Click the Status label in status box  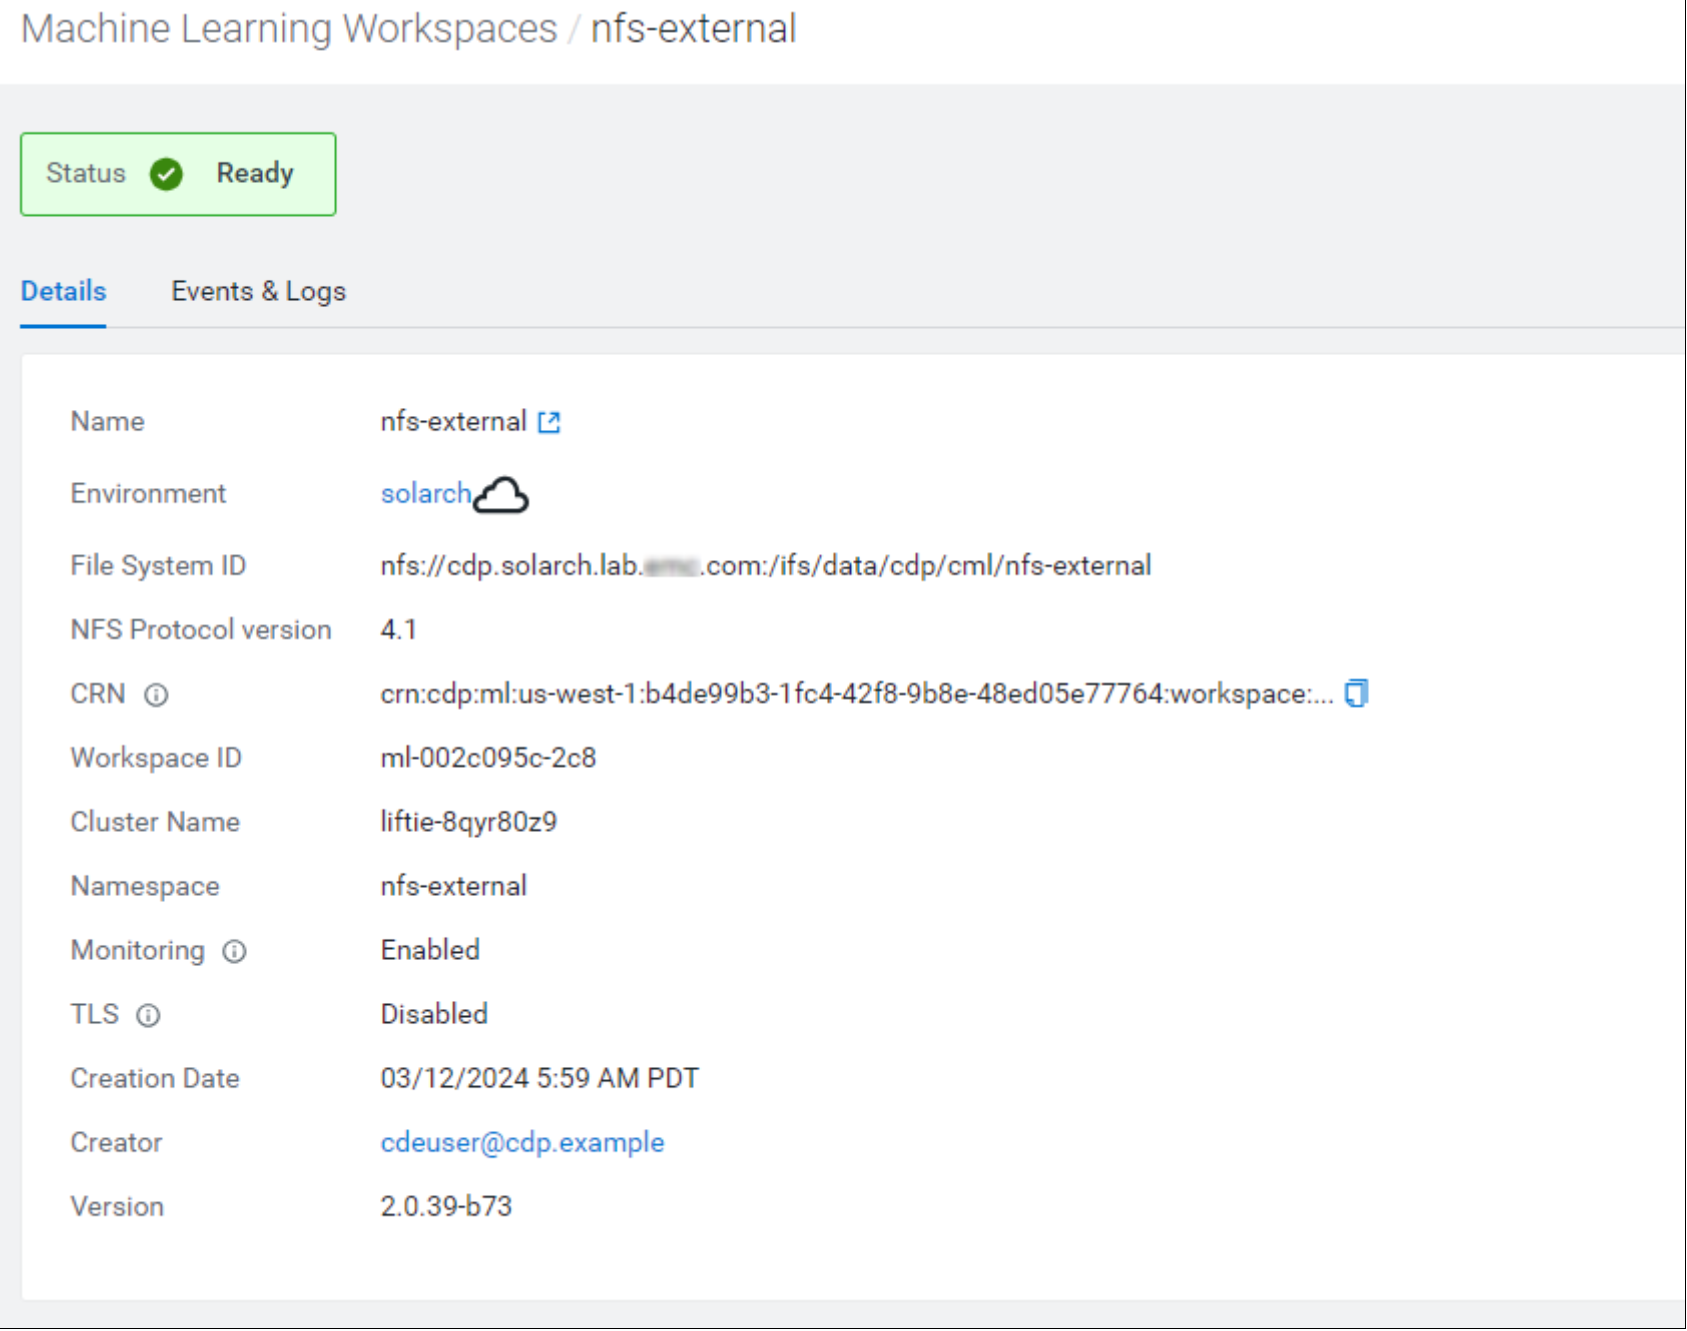(86, 173)
